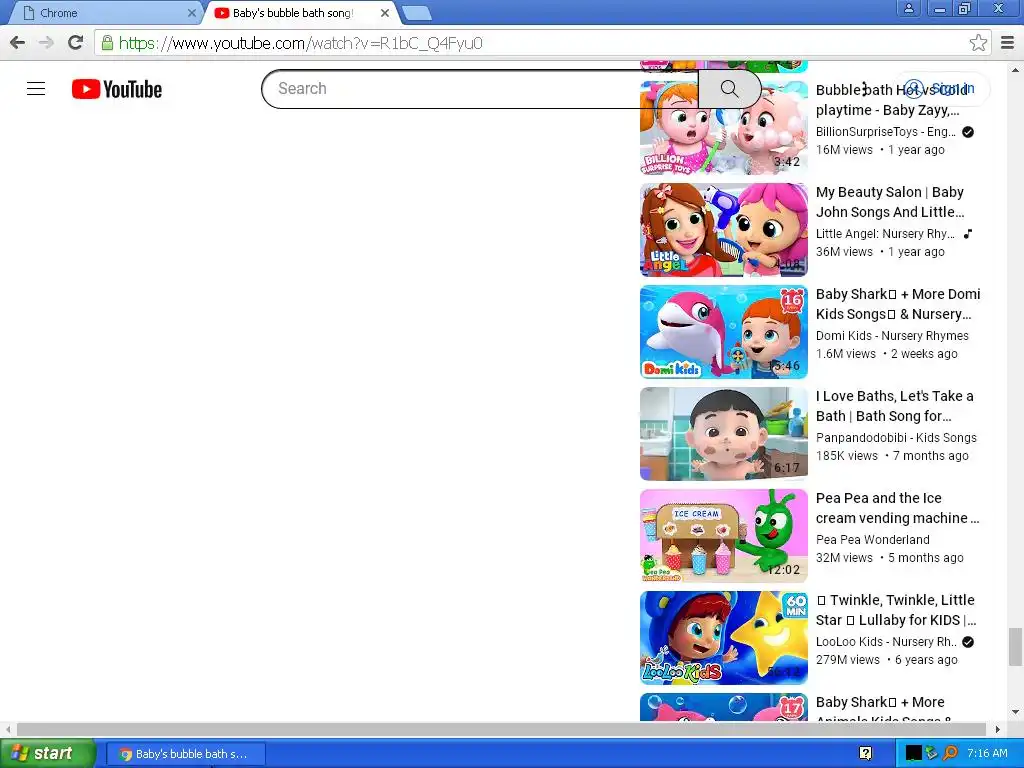
Task: Open I Love Baths, Let's Take a Bath title
Action: (895, 406)
